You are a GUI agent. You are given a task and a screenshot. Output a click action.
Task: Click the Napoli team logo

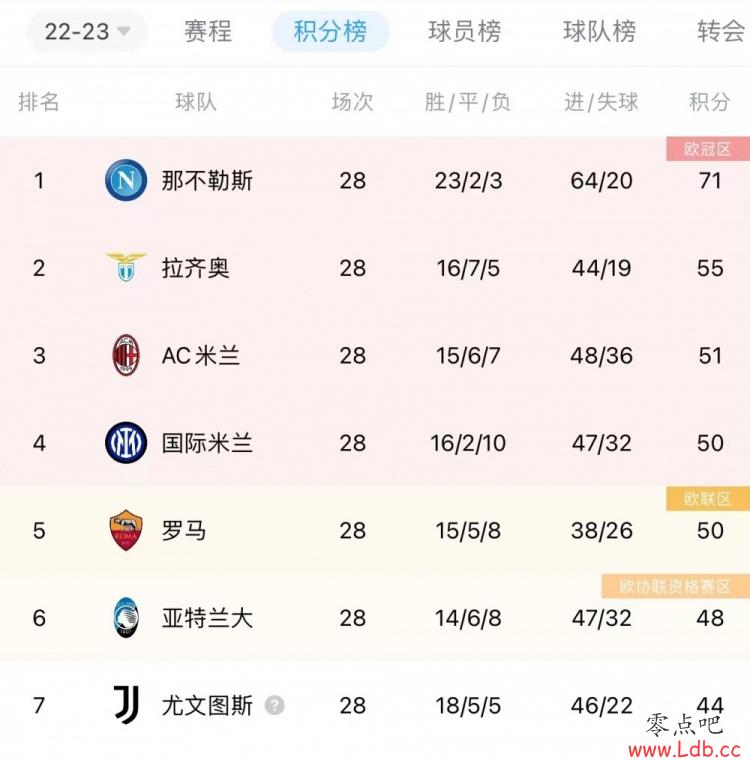[x=126, y=180]
